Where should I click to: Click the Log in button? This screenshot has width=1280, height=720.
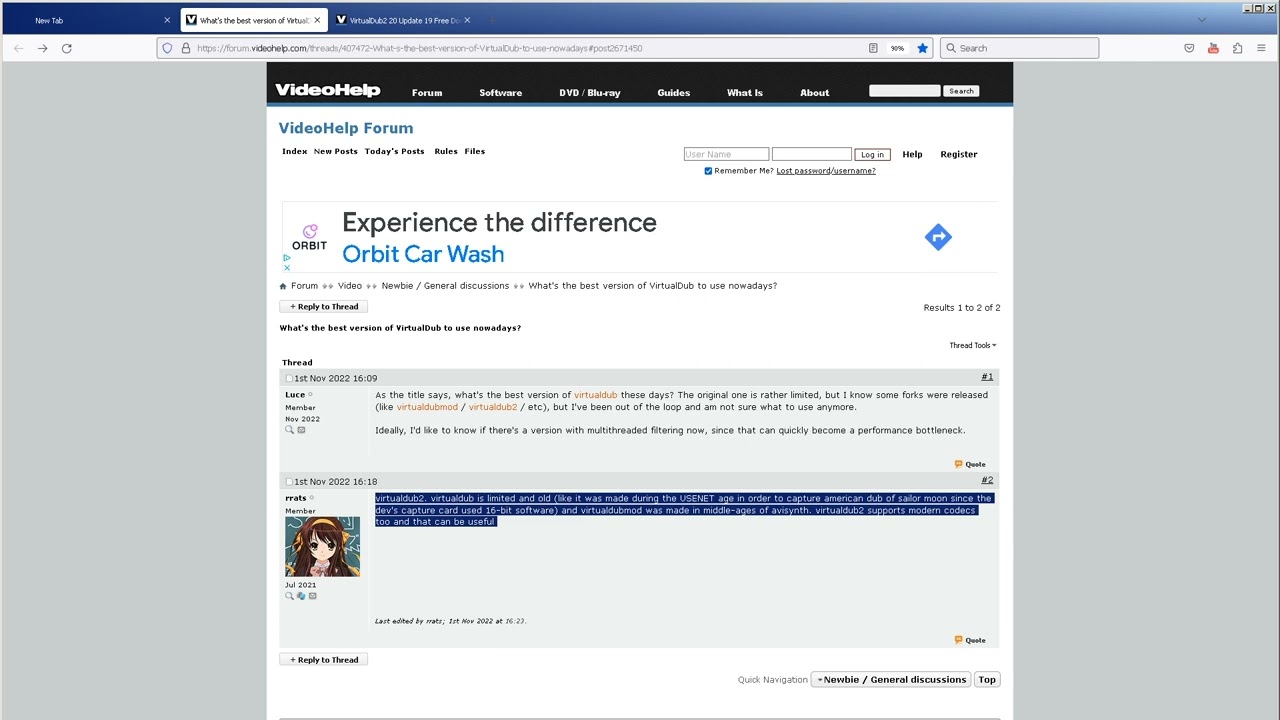[872, 155]
